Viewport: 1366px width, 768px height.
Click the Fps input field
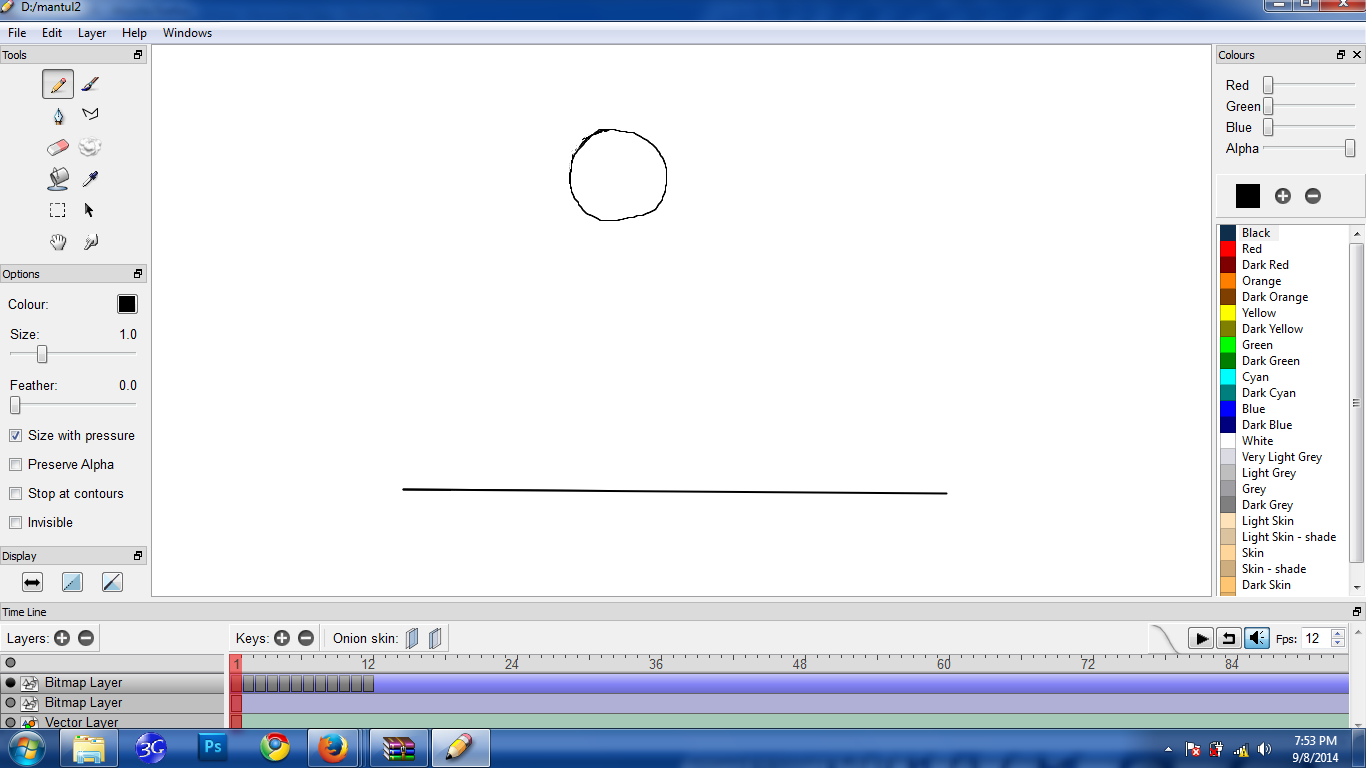click(x=1316, y=638)
